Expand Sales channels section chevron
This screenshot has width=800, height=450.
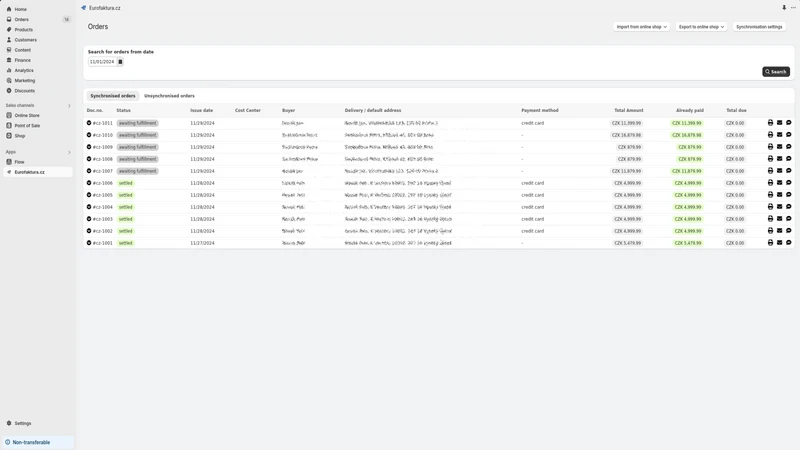[69, 106]
